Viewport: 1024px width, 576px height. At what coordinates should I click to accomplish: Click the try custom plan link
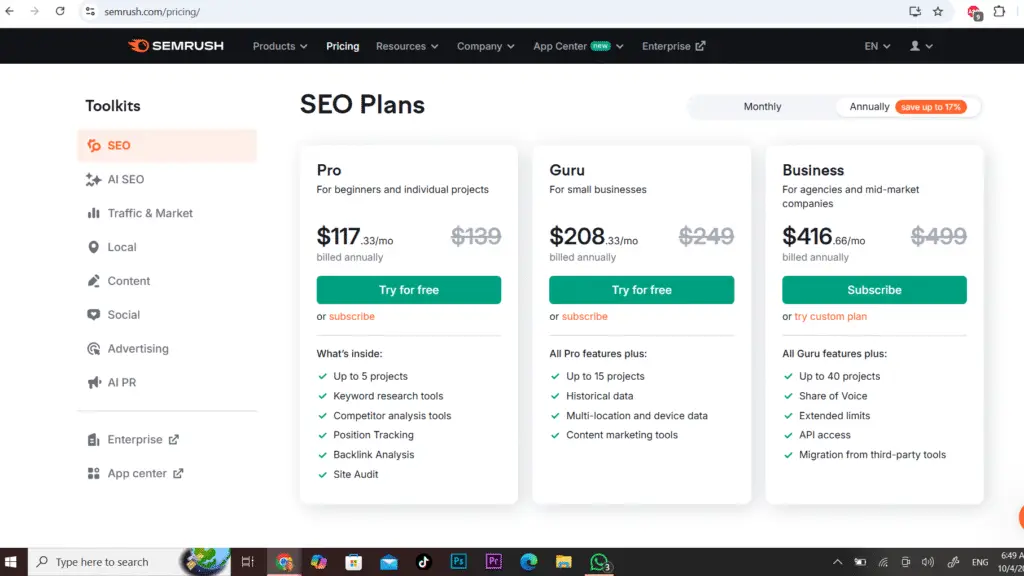[x=830, y=317]
